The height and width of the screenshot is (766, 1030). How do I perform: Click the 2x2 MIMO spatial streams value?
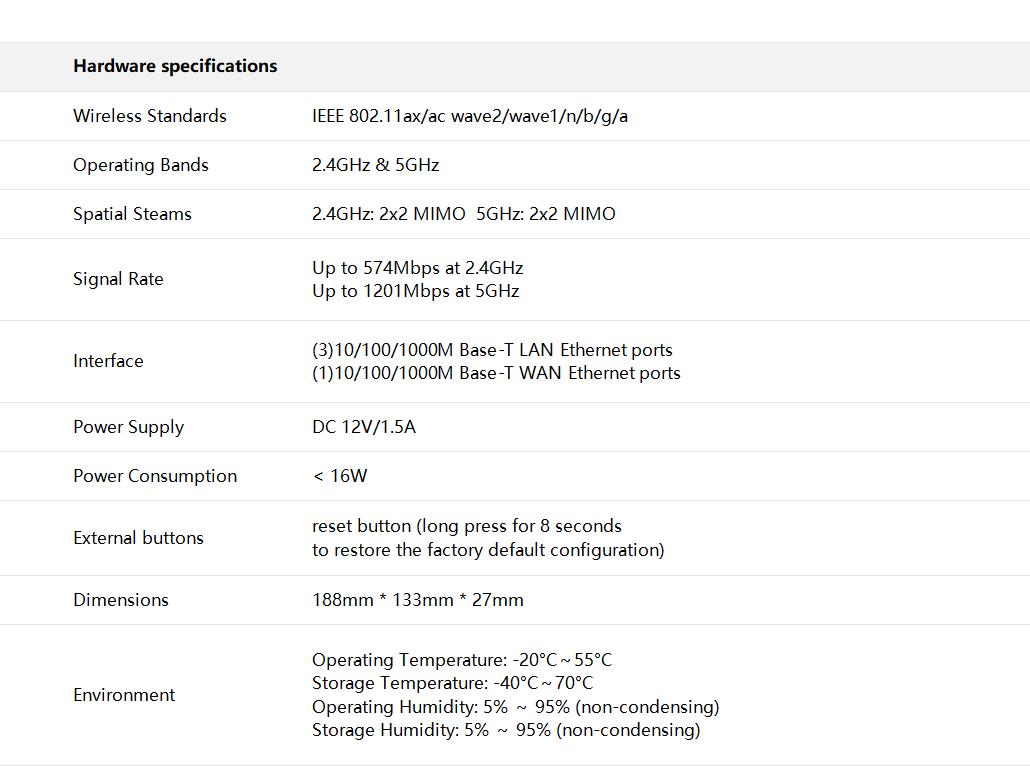[463, 214]
